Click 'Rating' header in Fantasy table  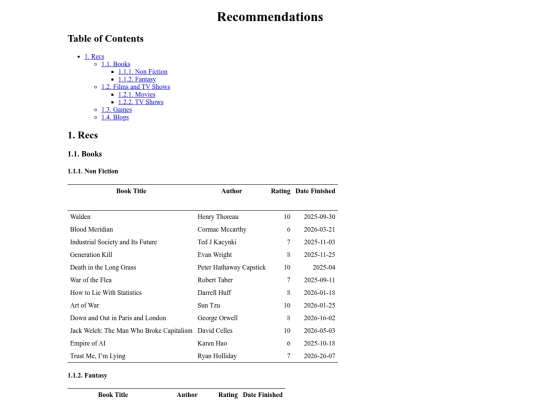click(228, 395)
